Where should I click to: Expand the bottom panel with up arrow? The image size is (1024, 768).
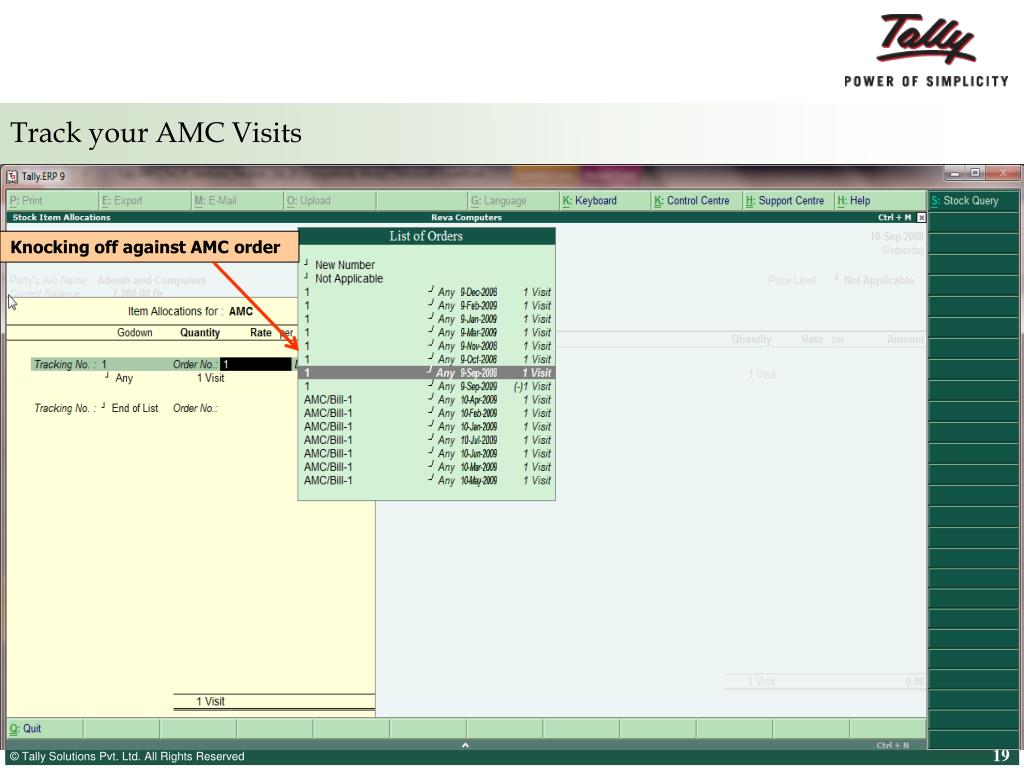[x=465, y=745]
